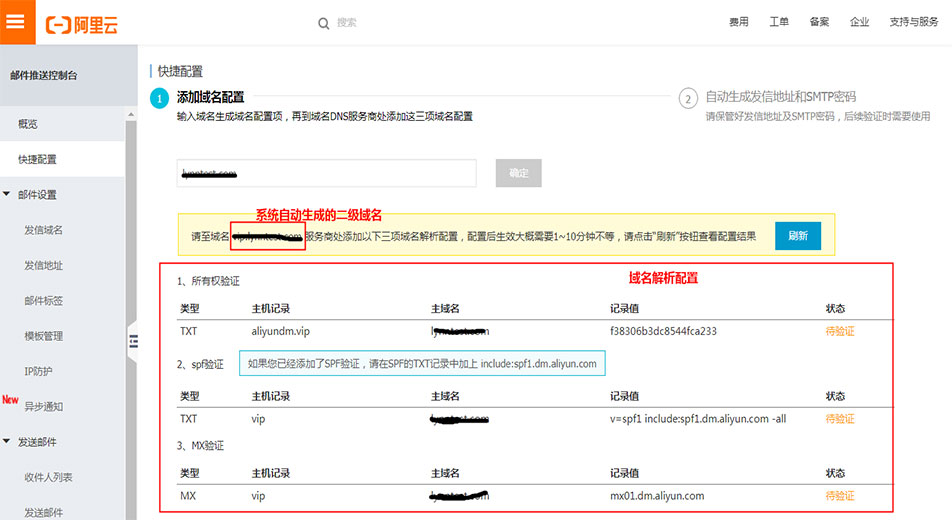Click the search magnifier icon
This screenshot has height=520, width=952.
click(x=323, y=22)
